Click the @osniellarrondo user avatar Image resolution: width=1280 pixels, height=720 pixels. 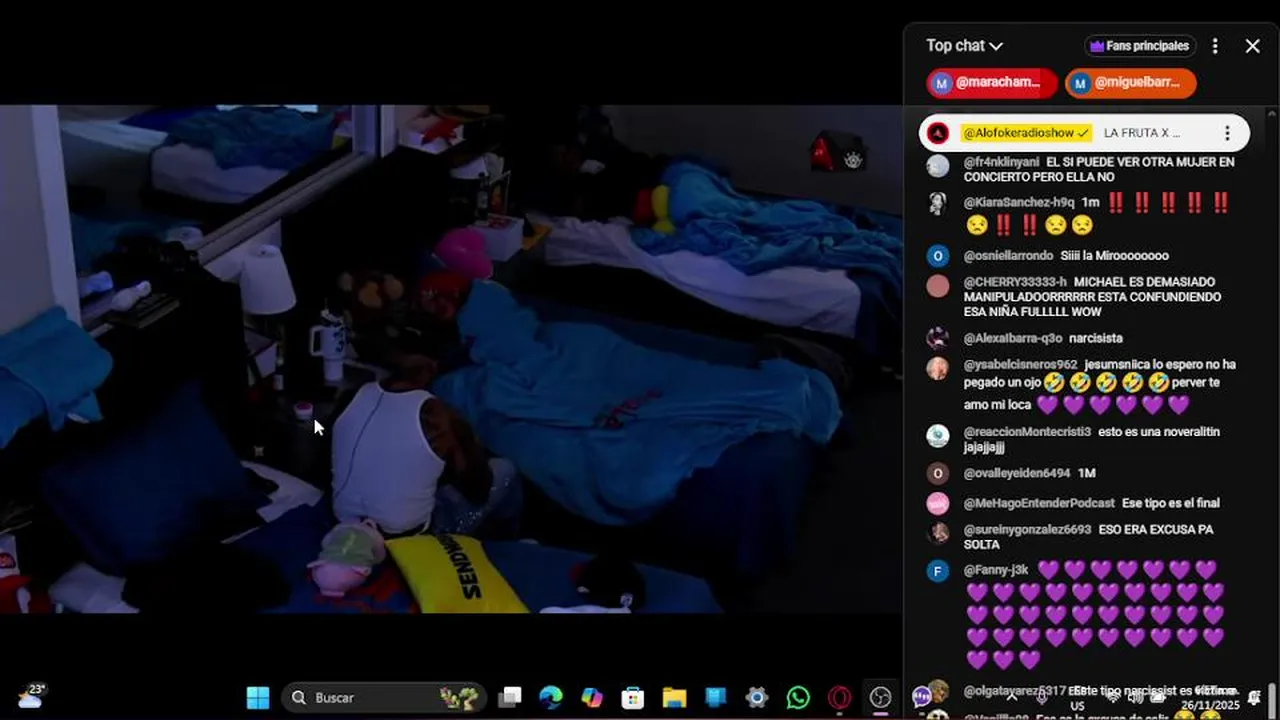tap(937, 256)
